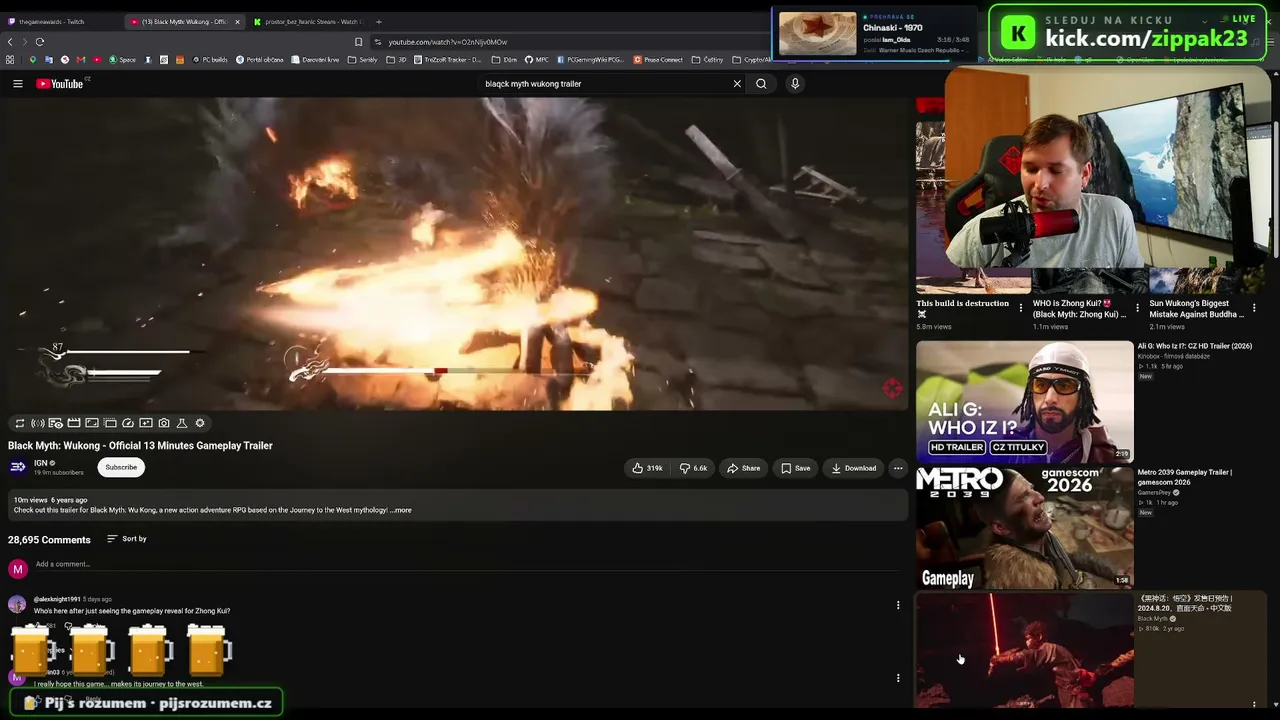Open enhancer settings gear below the video

tap(200, 423)
